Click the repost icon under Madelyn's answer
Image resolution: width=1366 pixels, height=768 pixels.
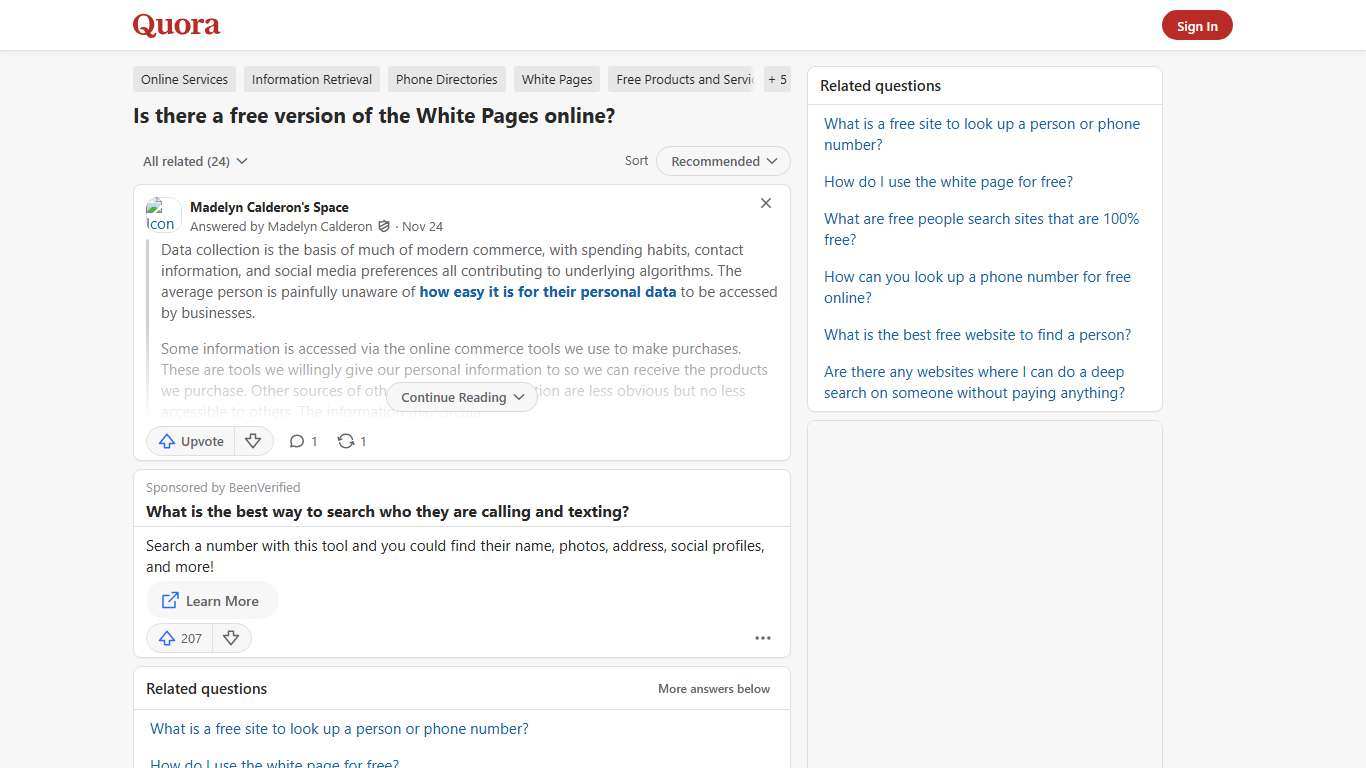coord(345,441)
